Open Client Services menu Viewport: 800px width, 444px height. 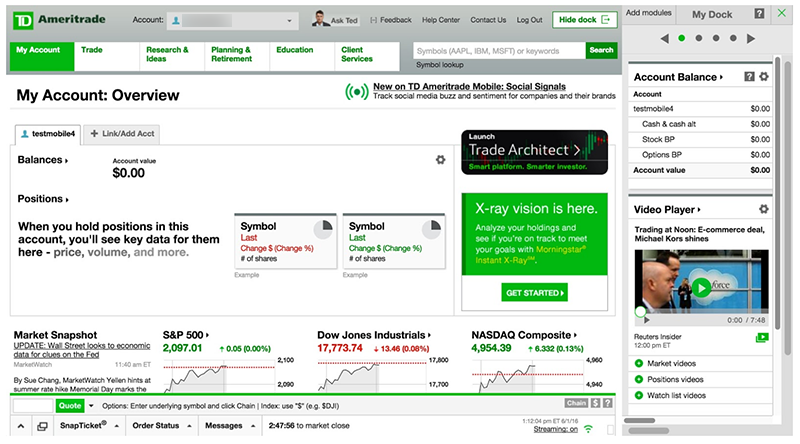pyautogui.click(x=367, y=56)
